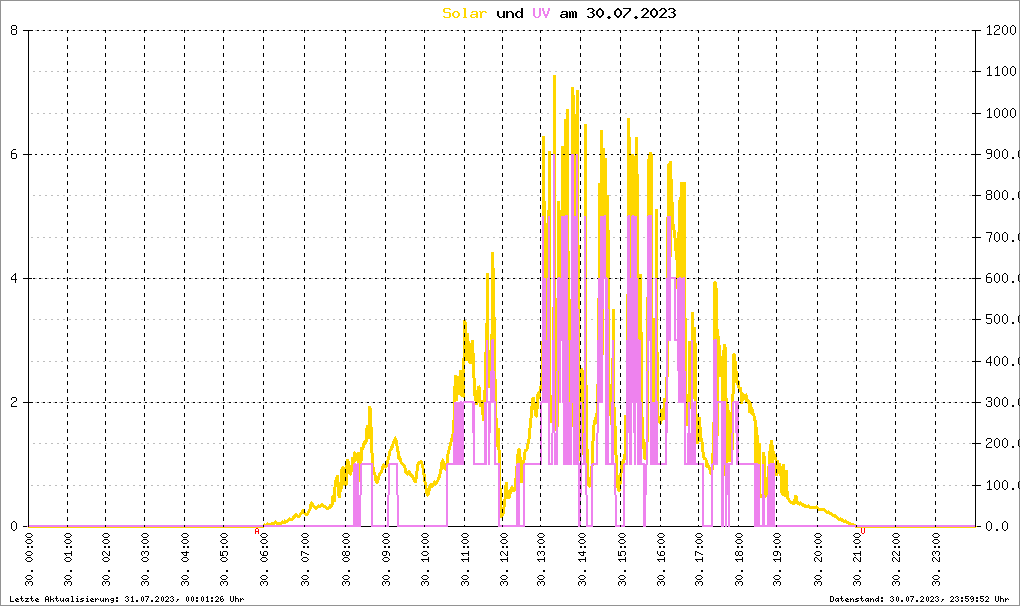Click time label '30. 18:00'
1020x606 pixels.
740,559
